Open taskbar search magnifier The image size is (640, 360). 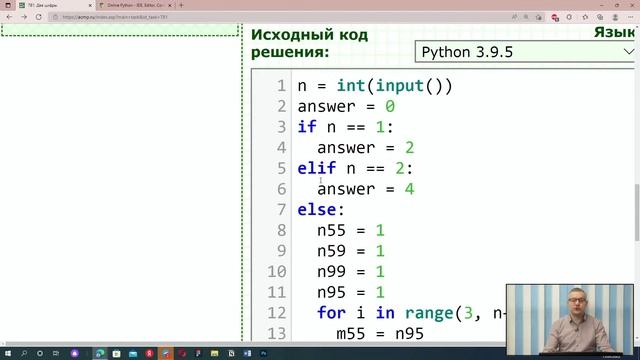pyautogui.click(x=24, y=353)
